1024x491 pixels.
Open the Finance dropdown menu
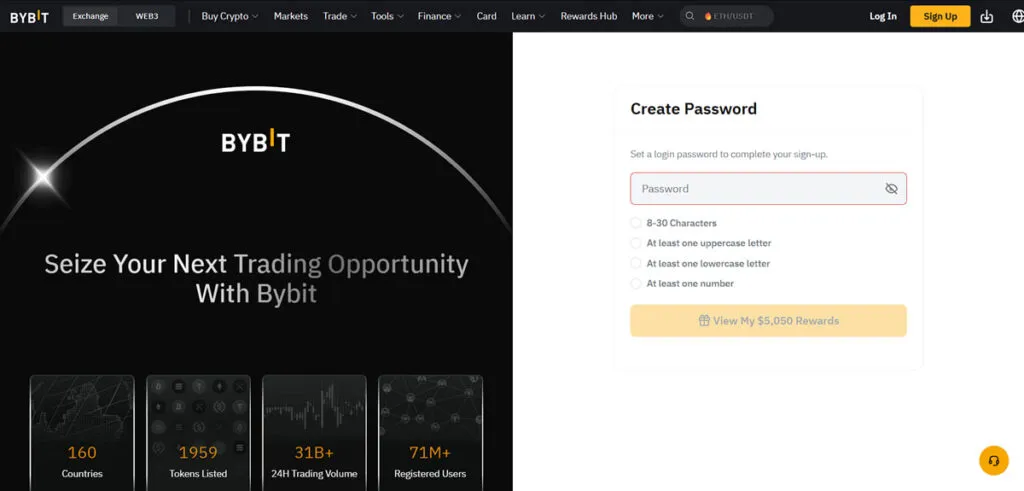pos(439,16)
